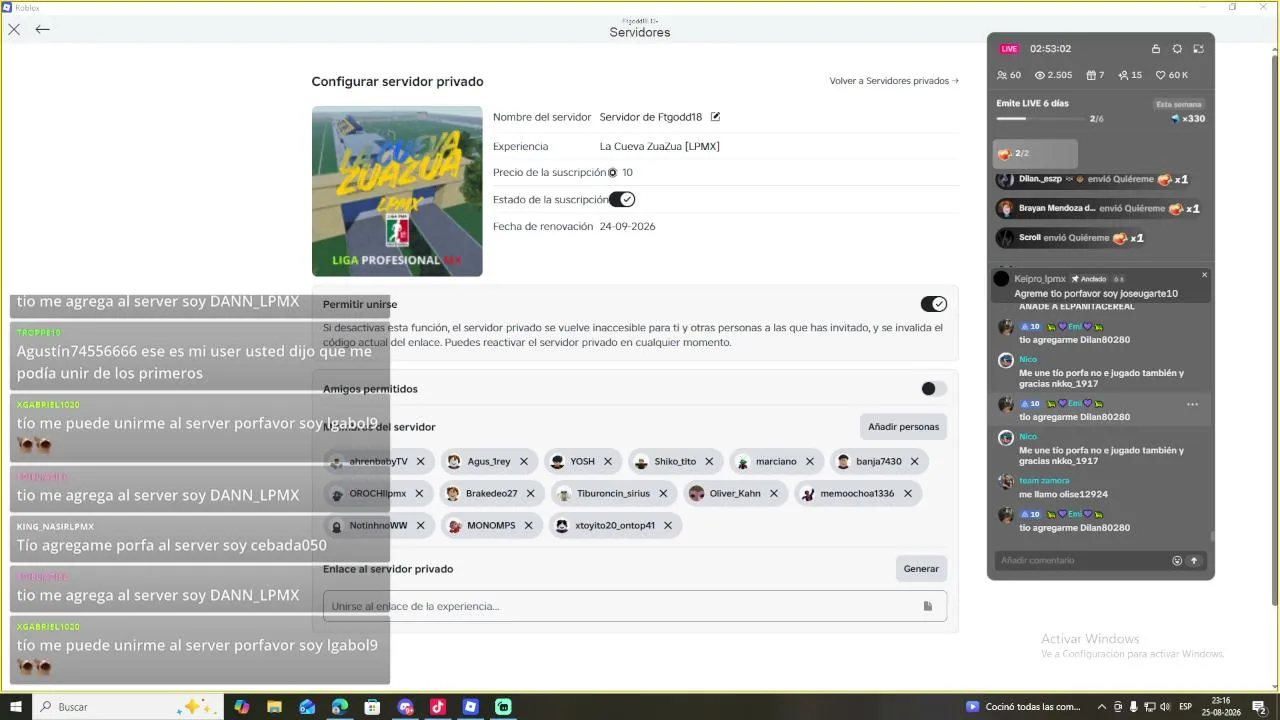Screen dimensions: 1280x720
Task: Open the La Cueva ZuaZua server thumbnail
Action: point(397,191)
